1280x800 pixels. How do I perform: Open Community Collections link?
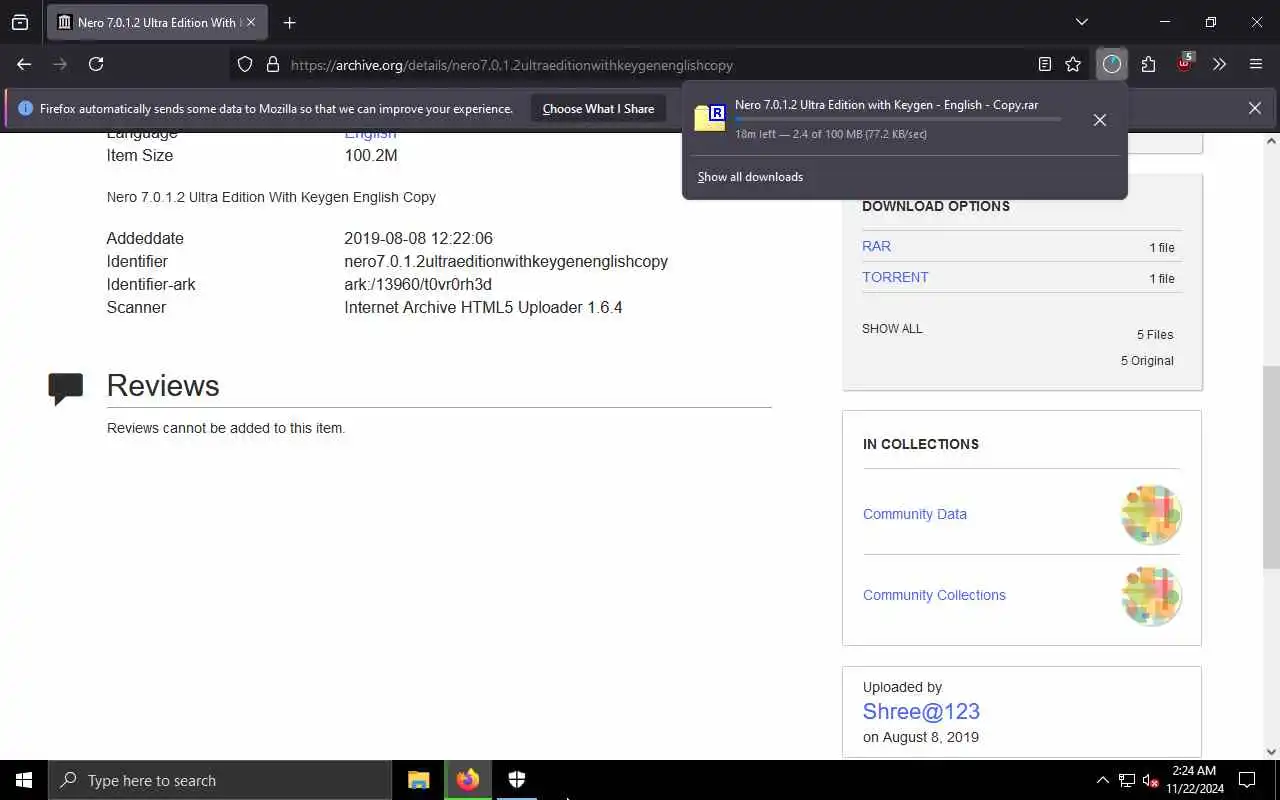tap(934, 595)
